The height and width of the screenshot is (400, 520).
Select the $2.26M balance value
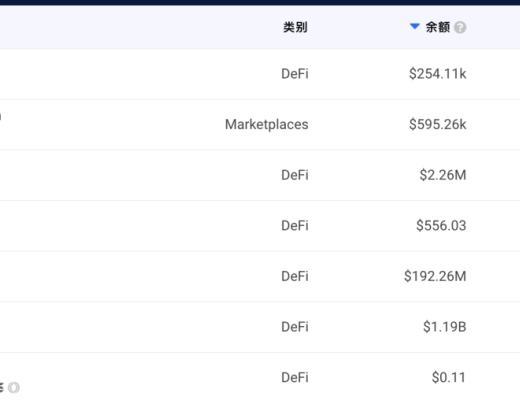(443, 175)
